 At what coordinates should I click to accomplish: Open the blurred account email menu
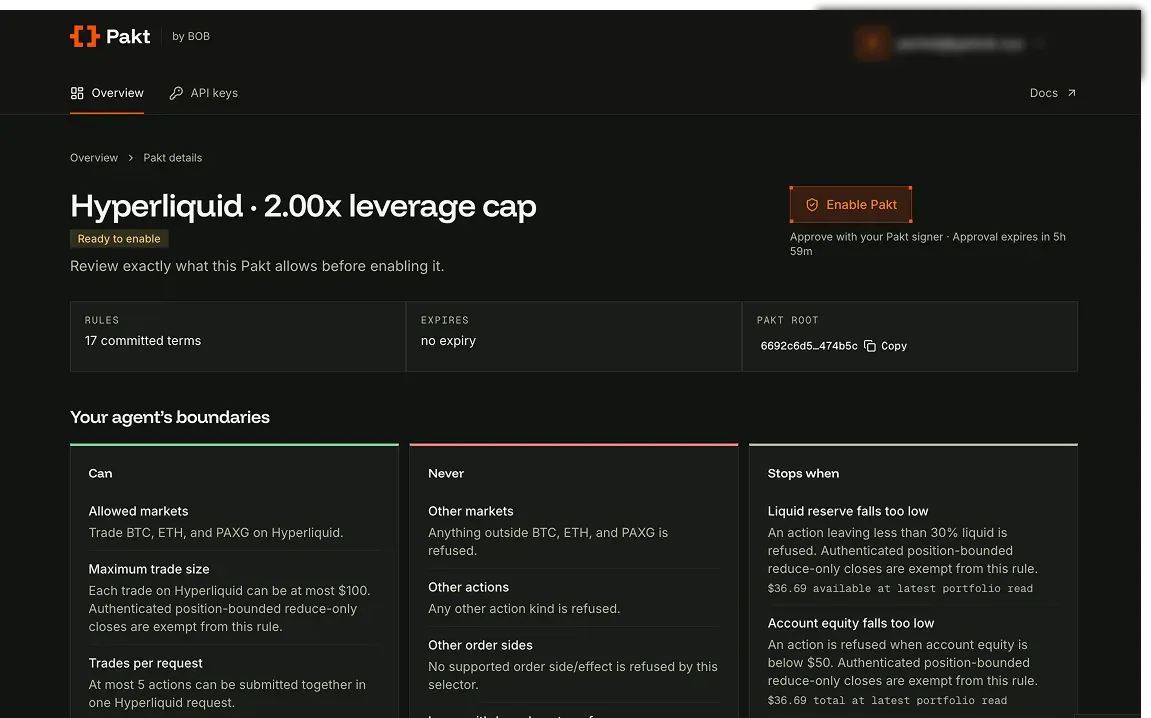960,44
